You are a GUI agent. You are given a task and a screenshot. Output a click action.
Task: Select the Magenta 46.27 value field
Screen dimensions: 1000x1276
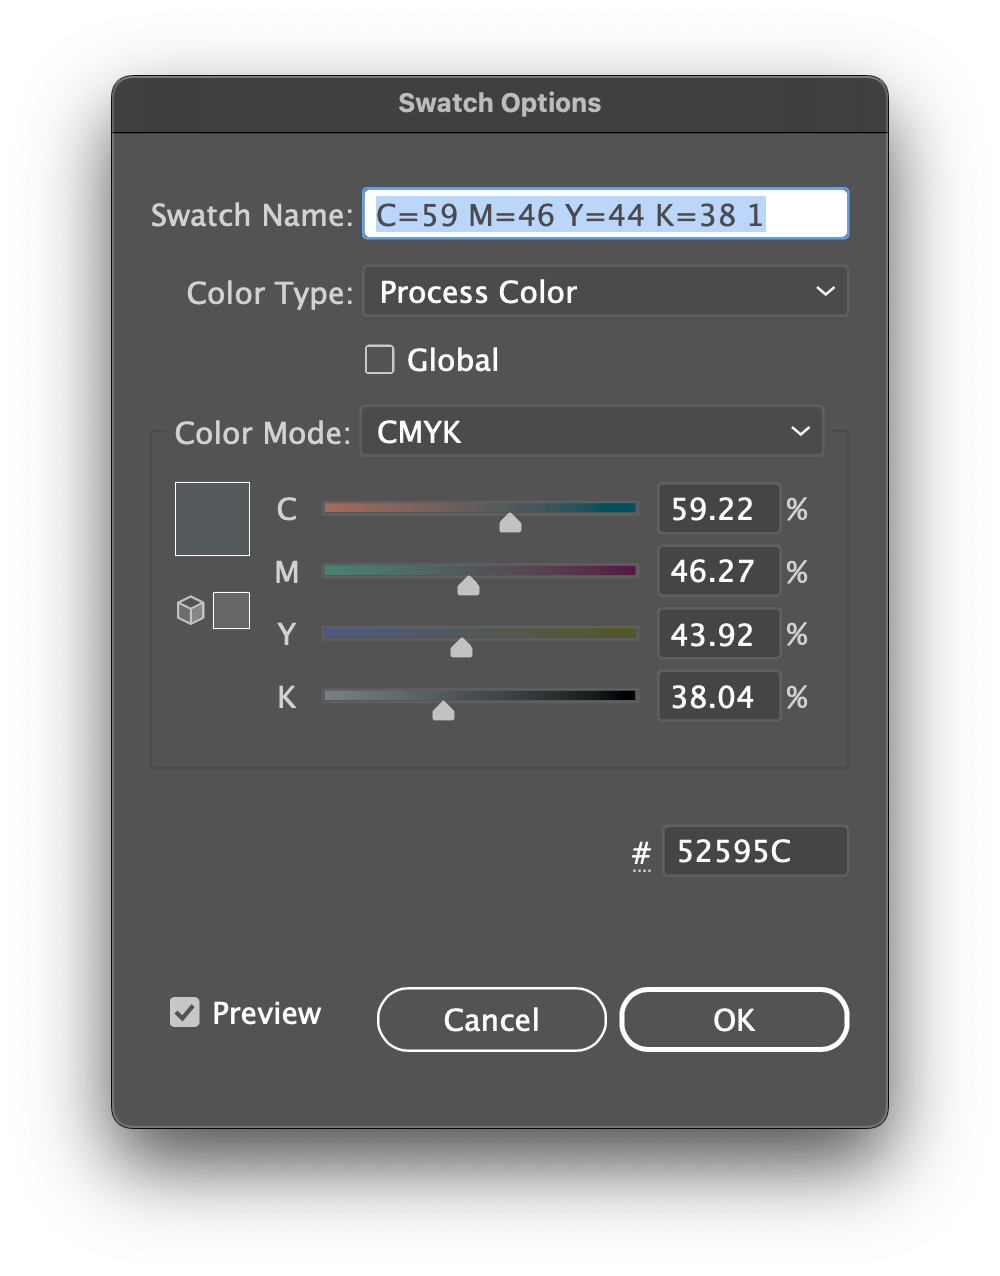(718, 572)
